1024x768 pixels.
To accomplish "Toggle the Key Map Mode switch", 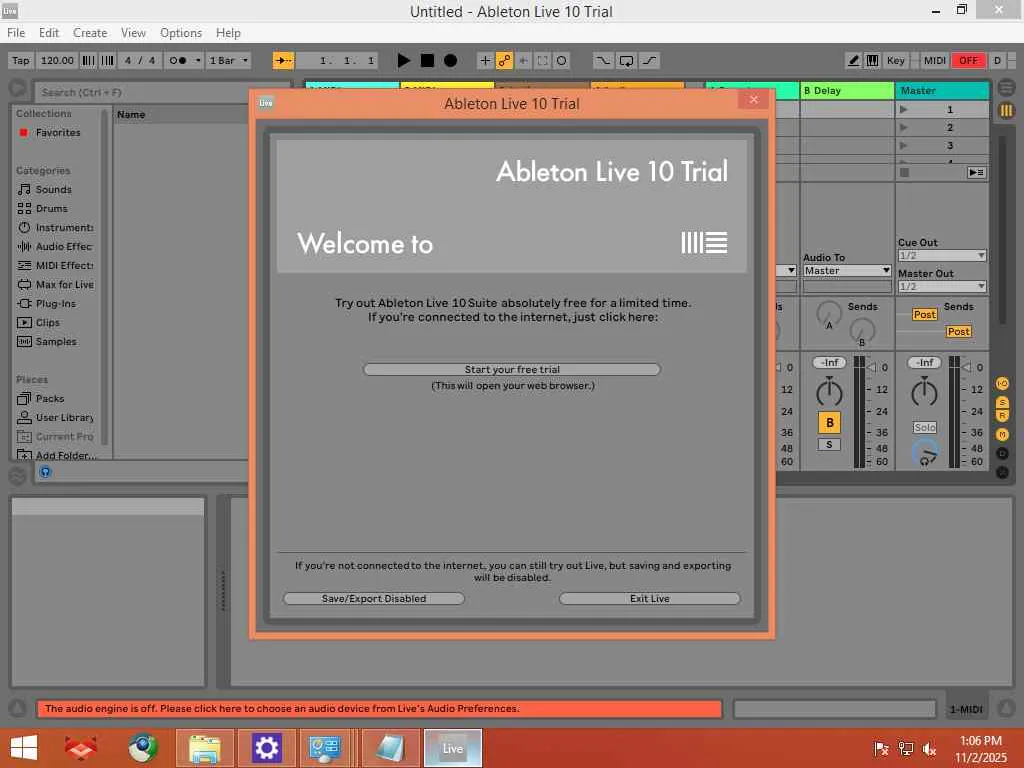I will coord(895,61).
